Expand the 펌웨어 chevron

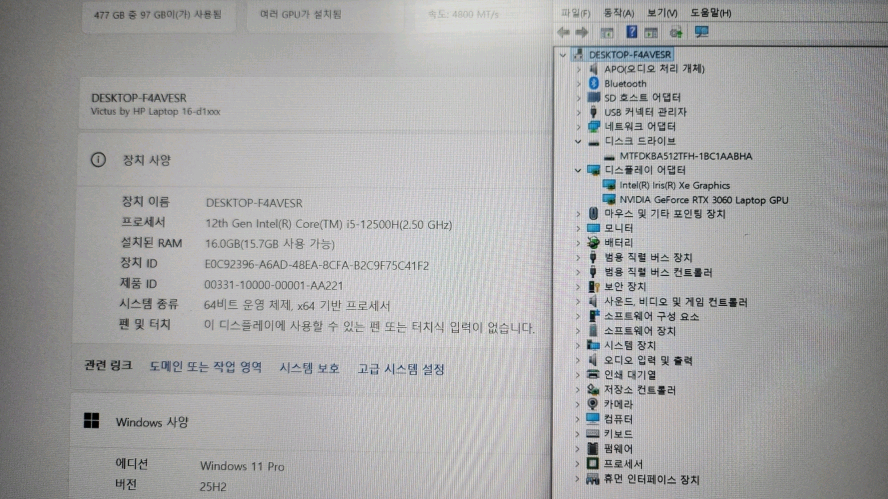578,449
